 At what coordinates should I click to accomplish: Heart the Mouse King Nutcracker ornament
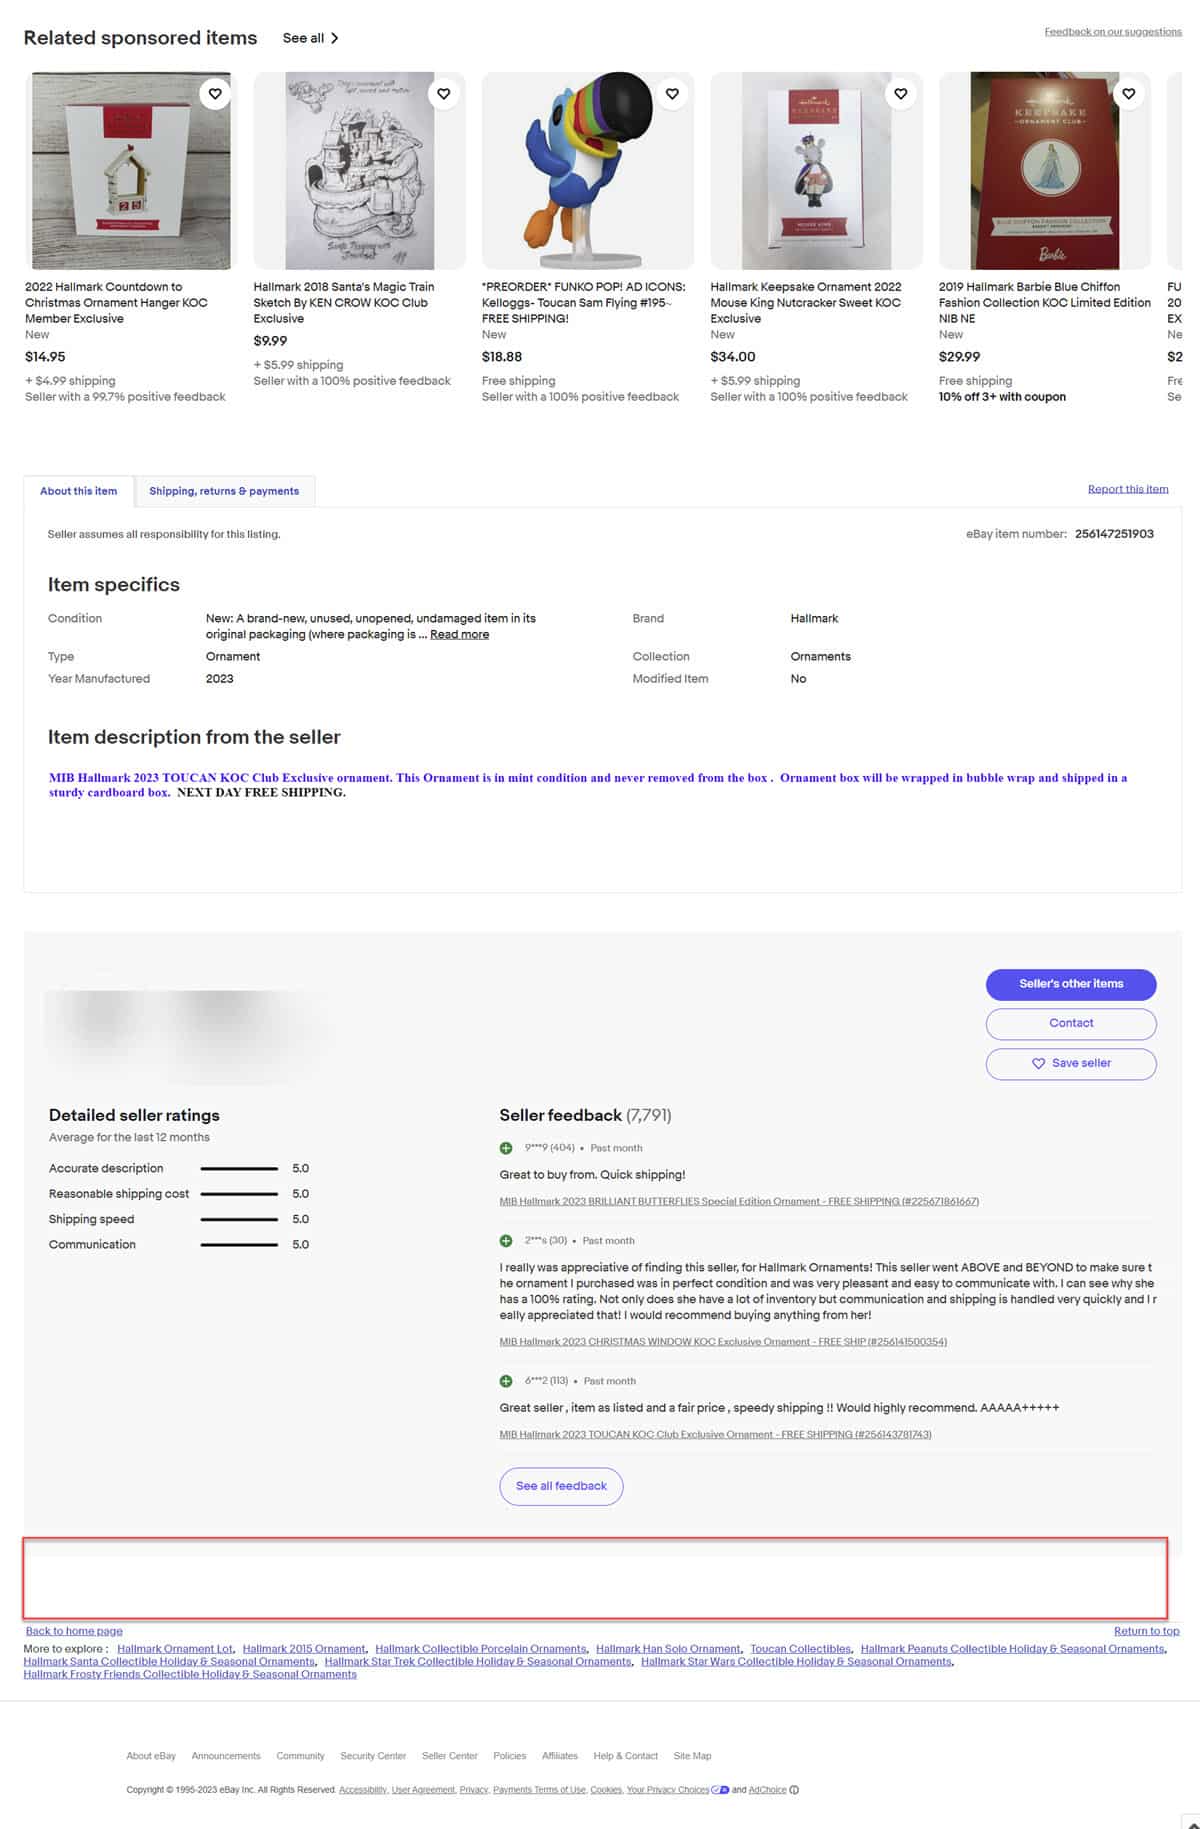pos(901,94)
